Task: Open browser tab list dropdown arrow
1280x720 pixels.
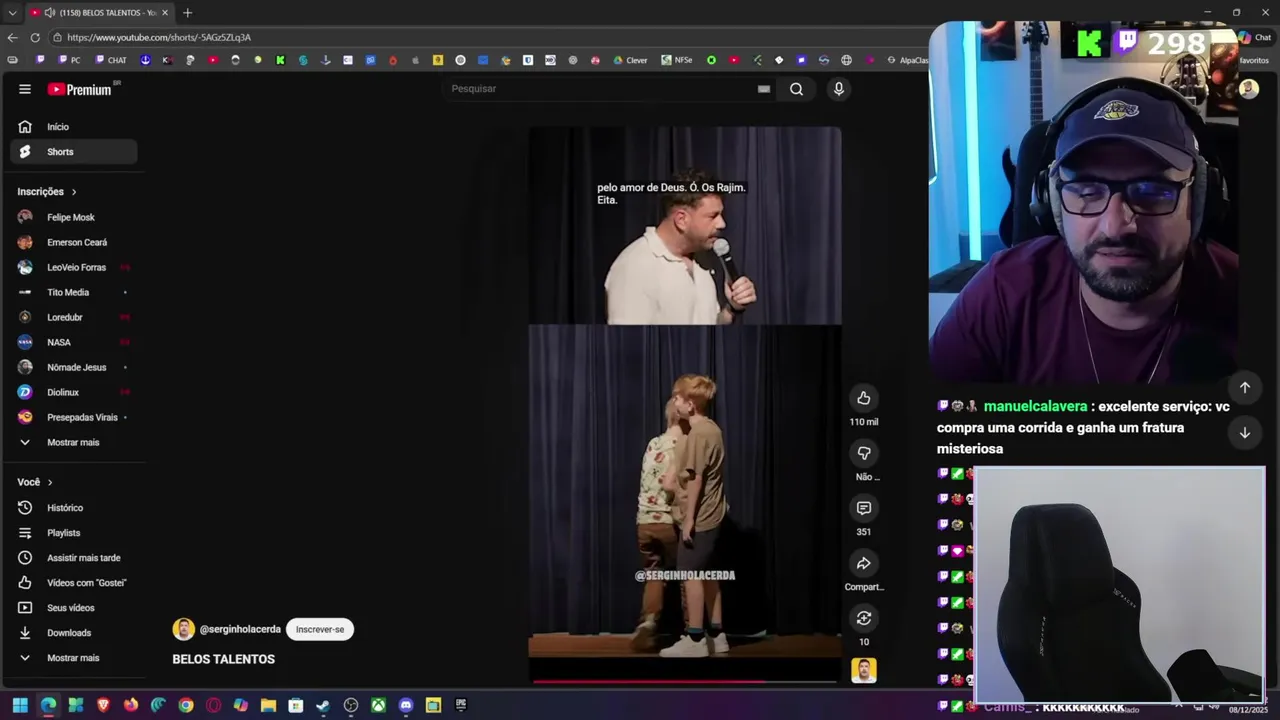Action: (x=12, y=12)
